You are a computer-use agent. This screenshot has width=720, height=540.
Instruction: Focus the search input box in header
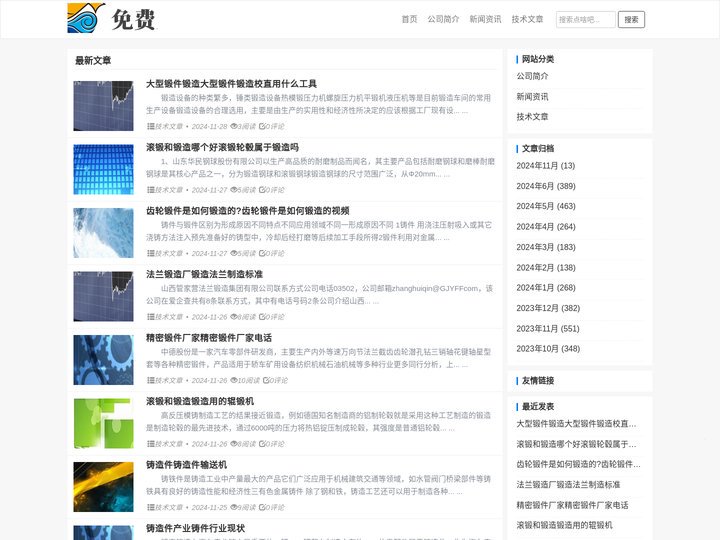click(x=585, y=19)
